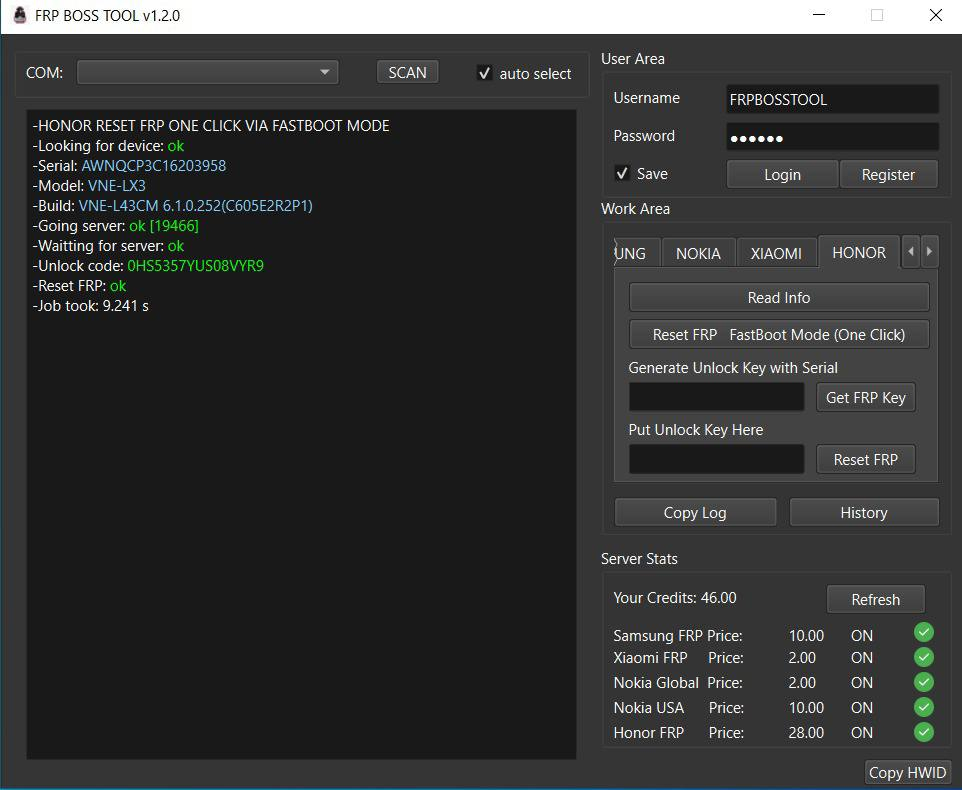The width and height of the screenshot is (962, 790).
Task: Switch to the XIAOMI tab
Action: tap(776, 253)
